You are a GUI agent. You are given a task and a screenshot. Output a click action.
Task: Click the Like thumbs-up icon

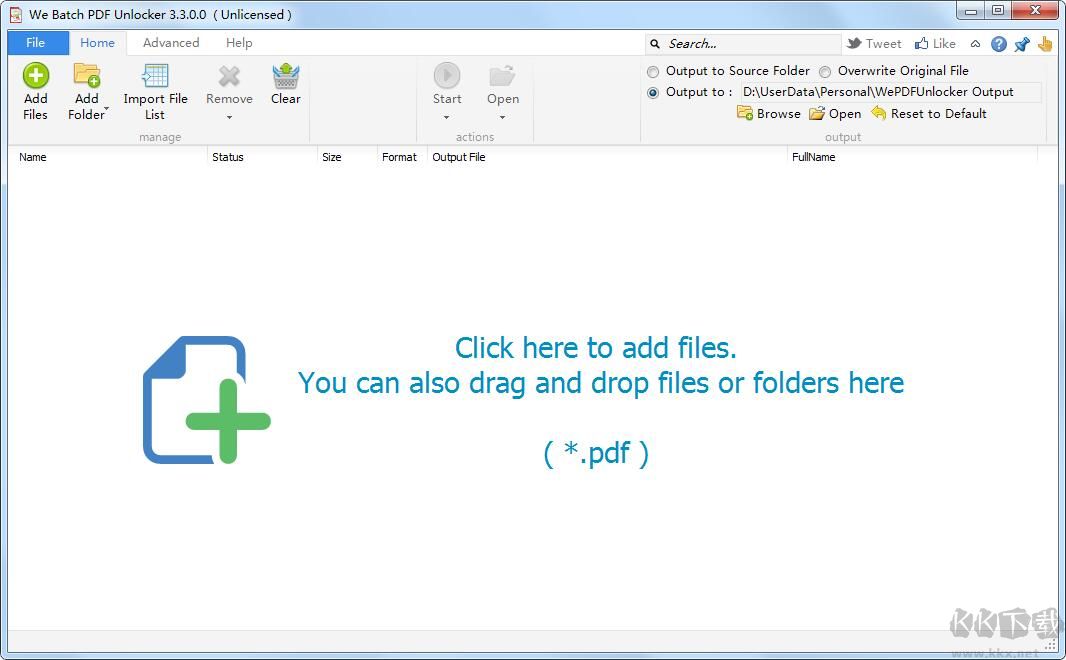(921, 44)
